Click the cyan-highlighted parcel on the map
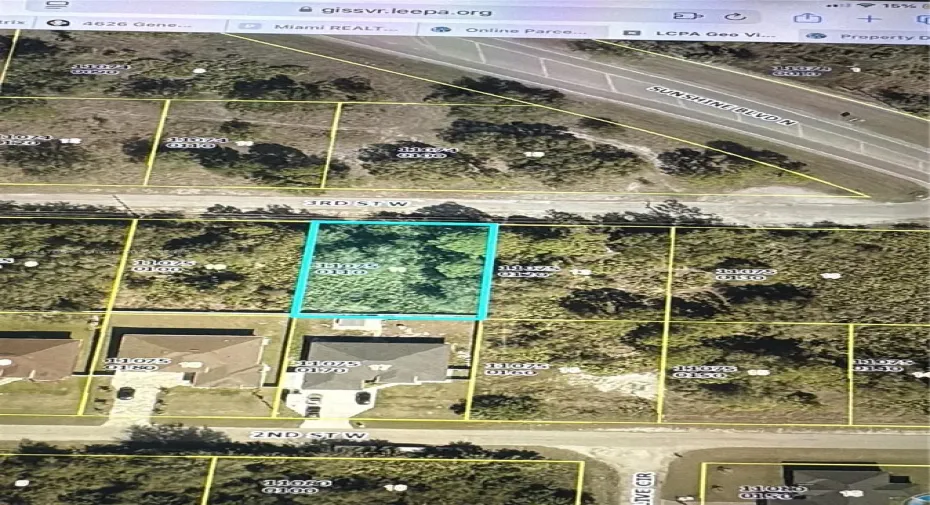Screen dimensions: 930x505 tap(396, 270)
